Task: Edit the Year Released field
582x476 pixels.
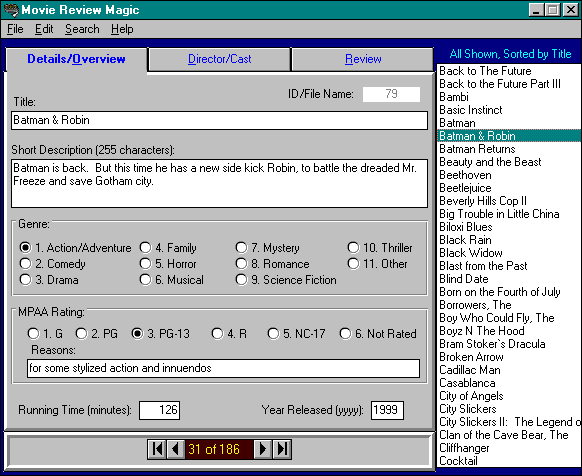Action: [x=387, y=410]
